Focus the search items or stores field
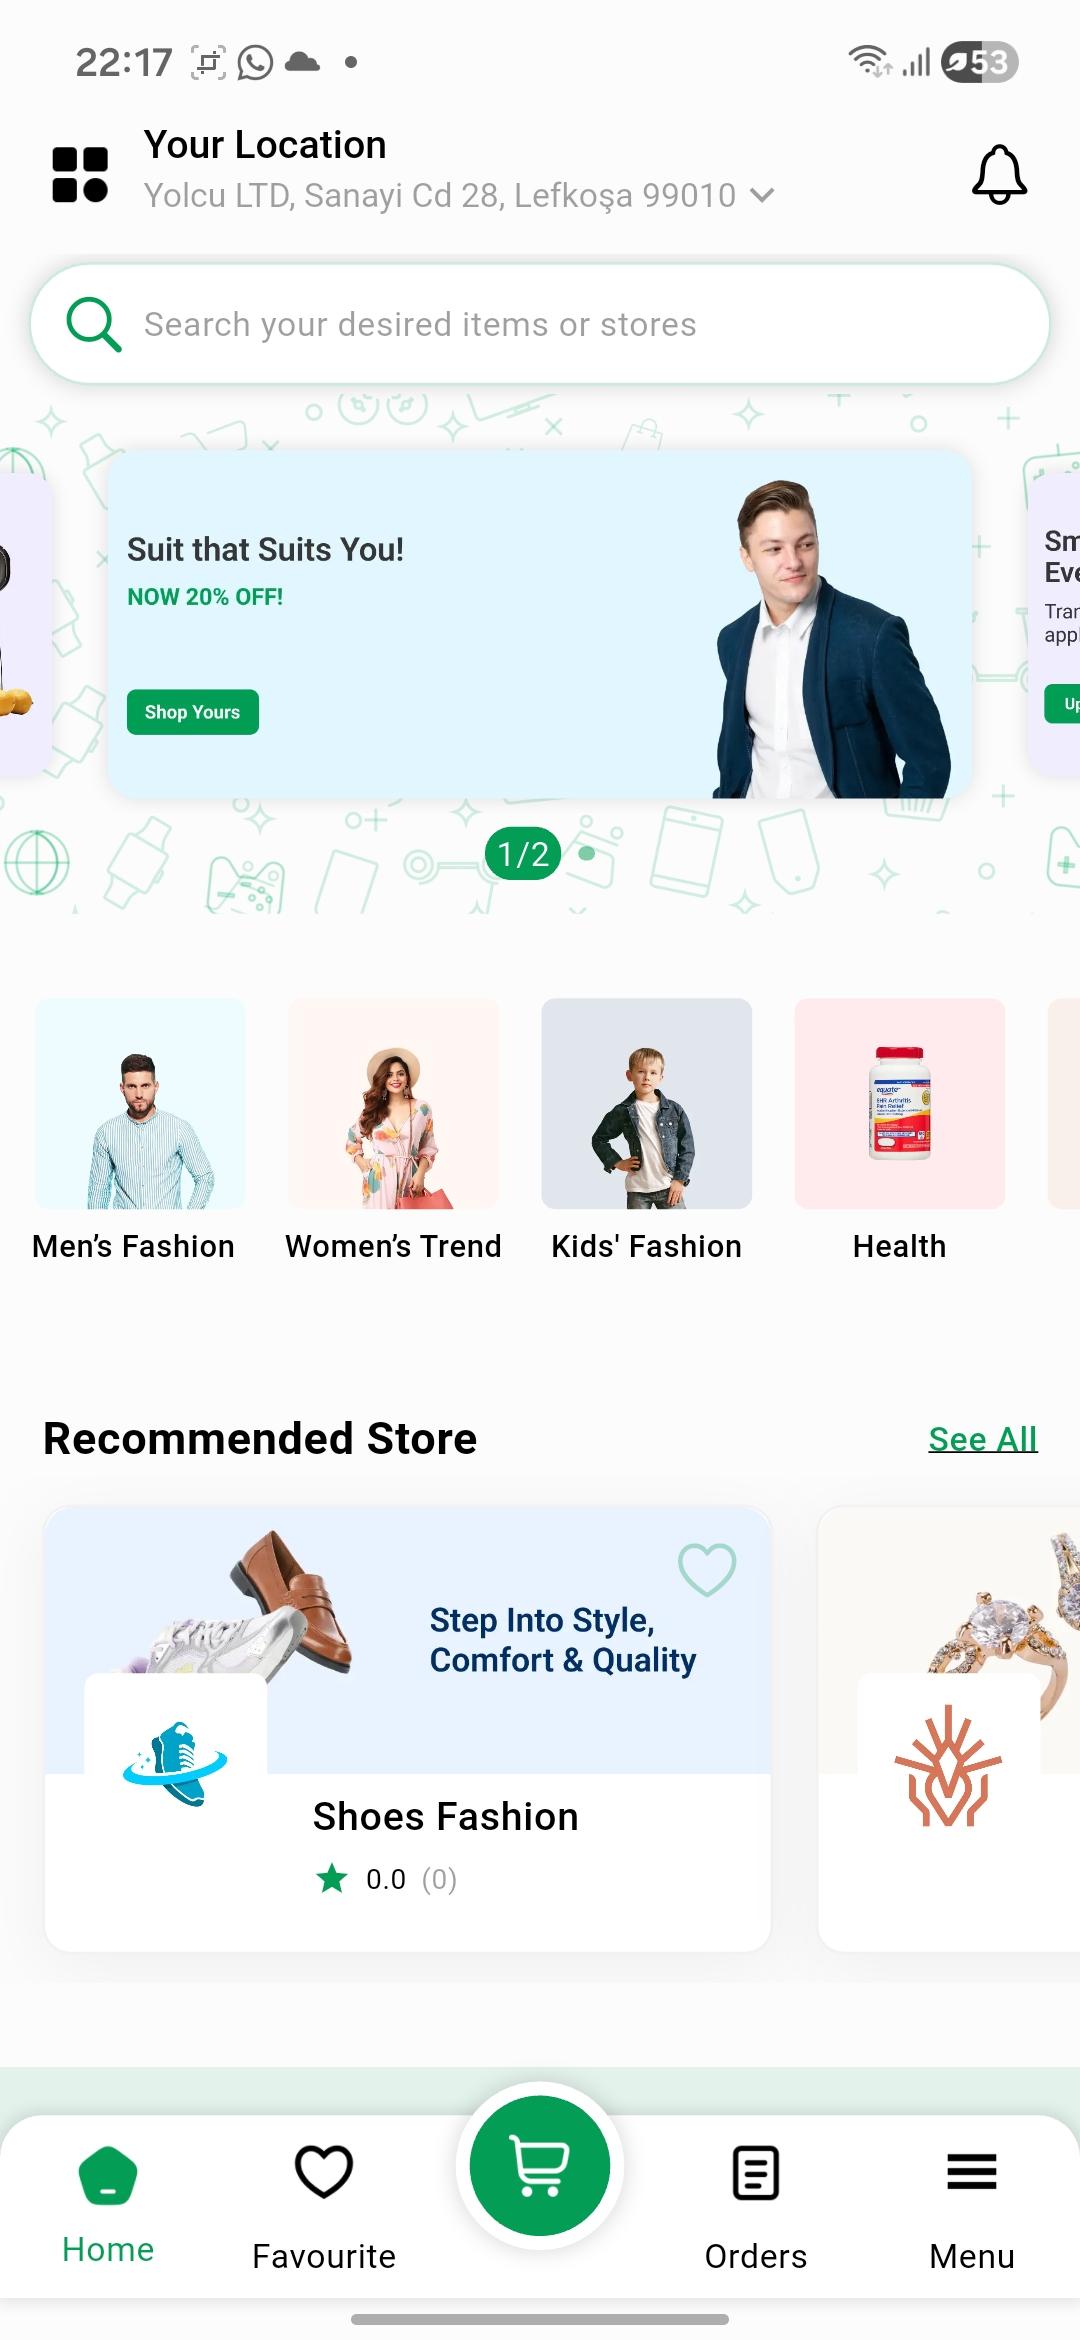 tap(540, 324)
